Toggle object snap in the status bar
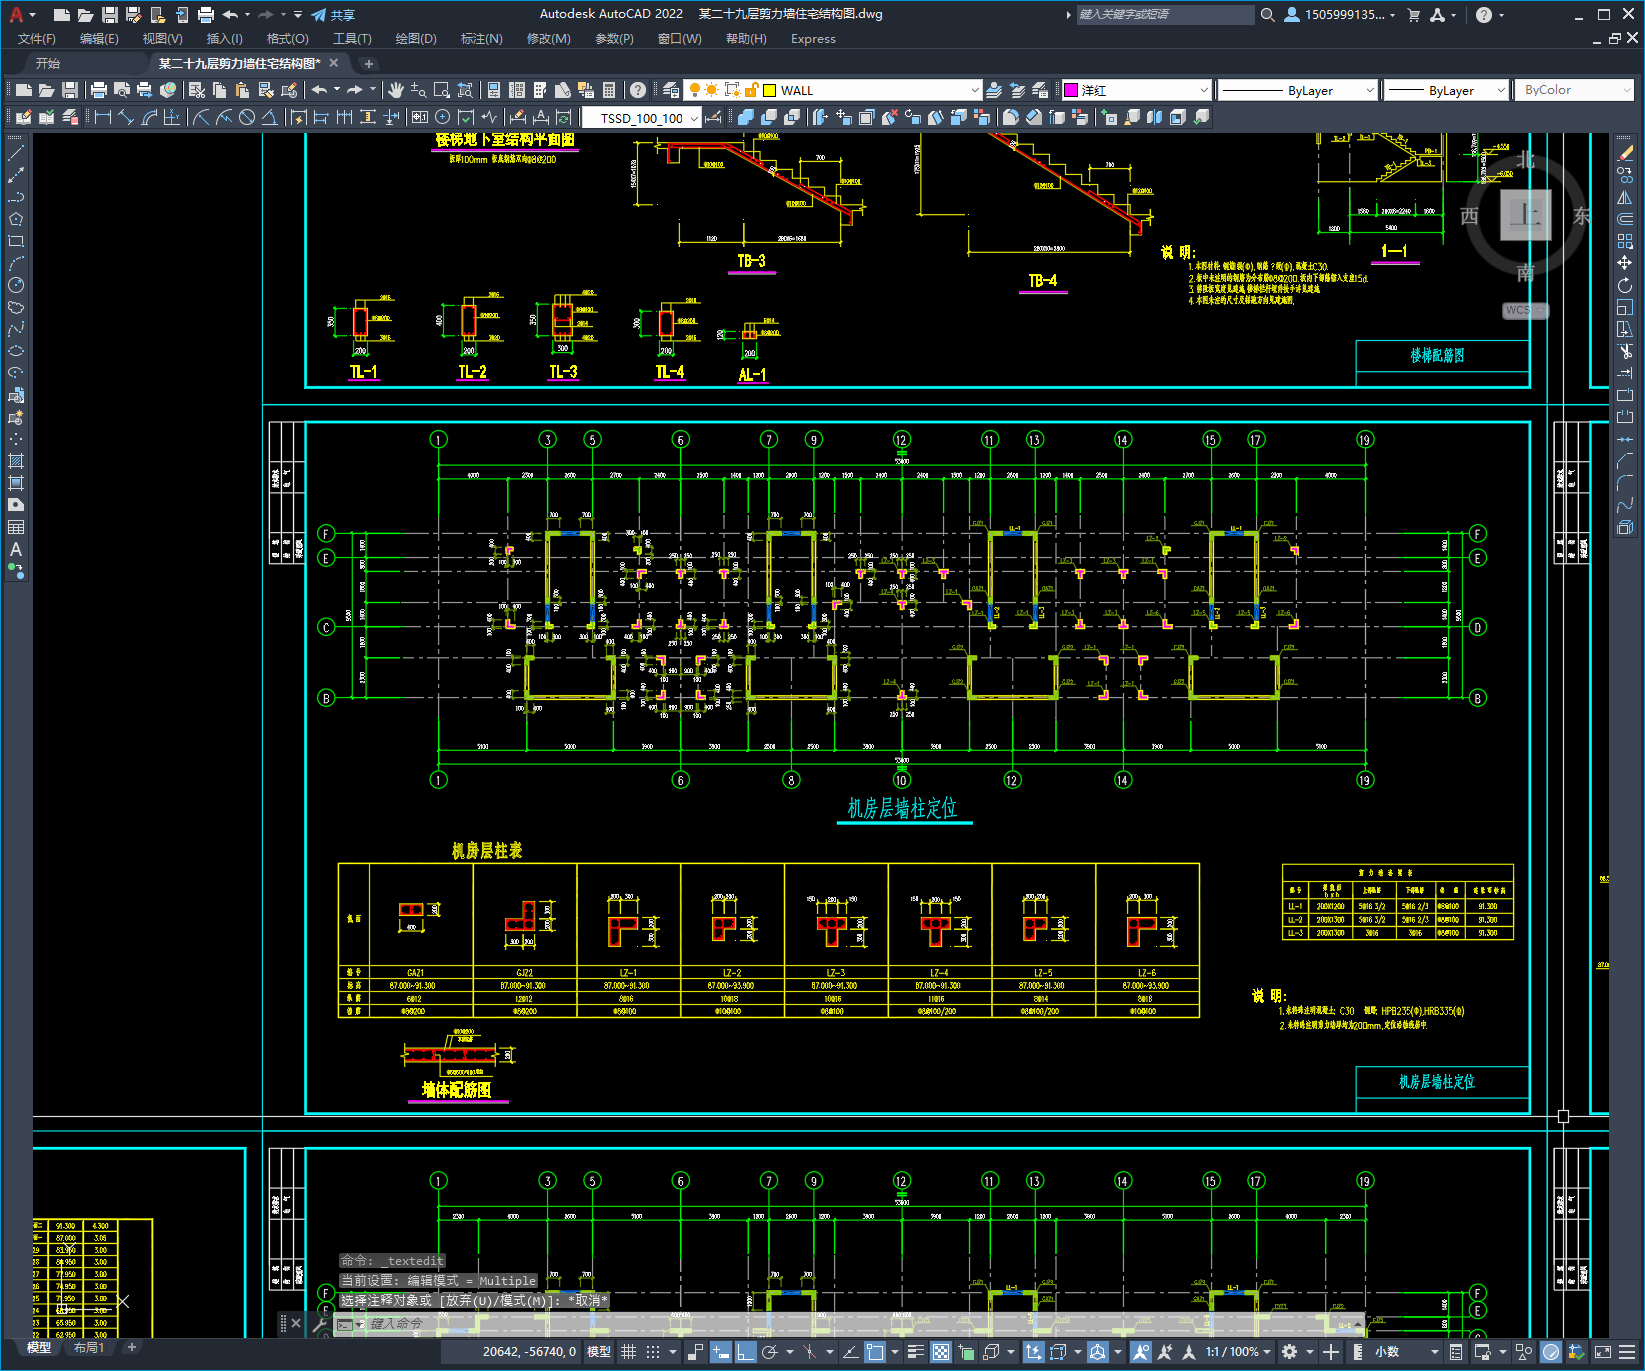The image size is (1645, 1371). point(875,1352)
